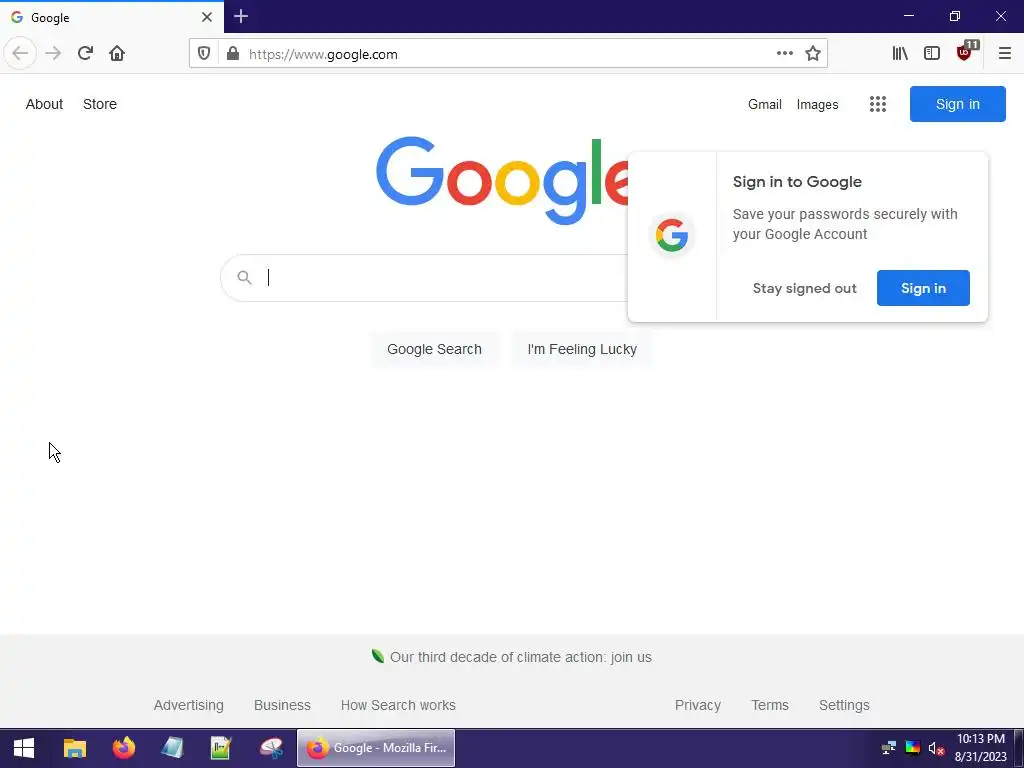Toggle the Firefox sidebar view
This screenshot has height=768, width=1024.
click(932, 54)
